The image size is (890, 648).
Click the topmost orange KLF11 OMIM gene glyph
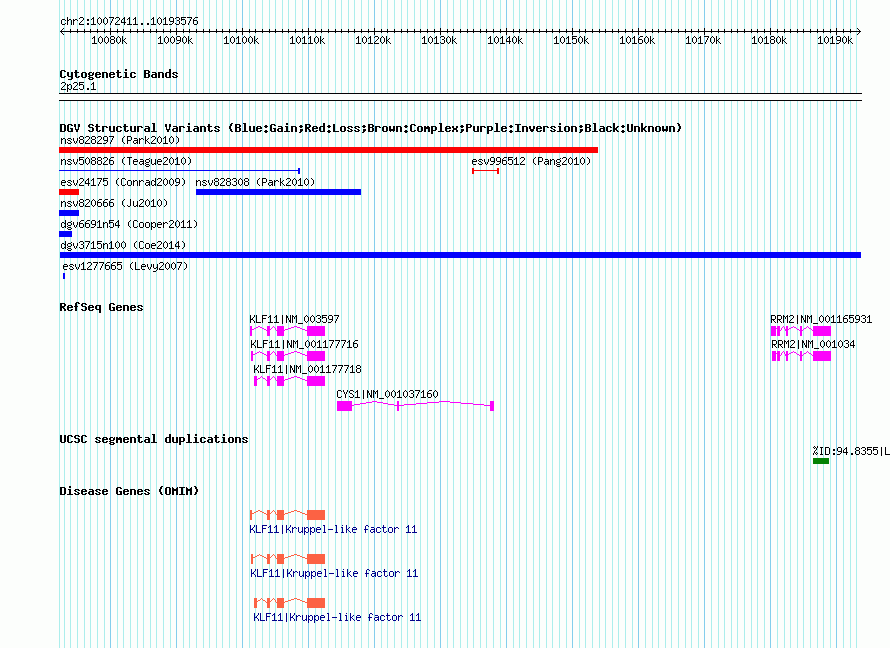pos(287,515)
